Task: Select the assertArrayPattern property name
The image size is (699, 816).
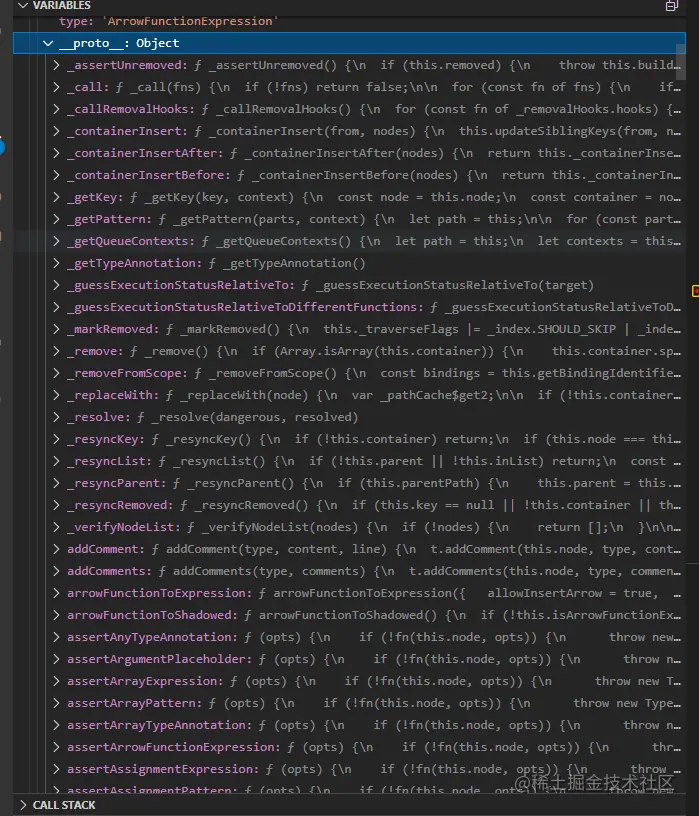Action: [134, 703]
